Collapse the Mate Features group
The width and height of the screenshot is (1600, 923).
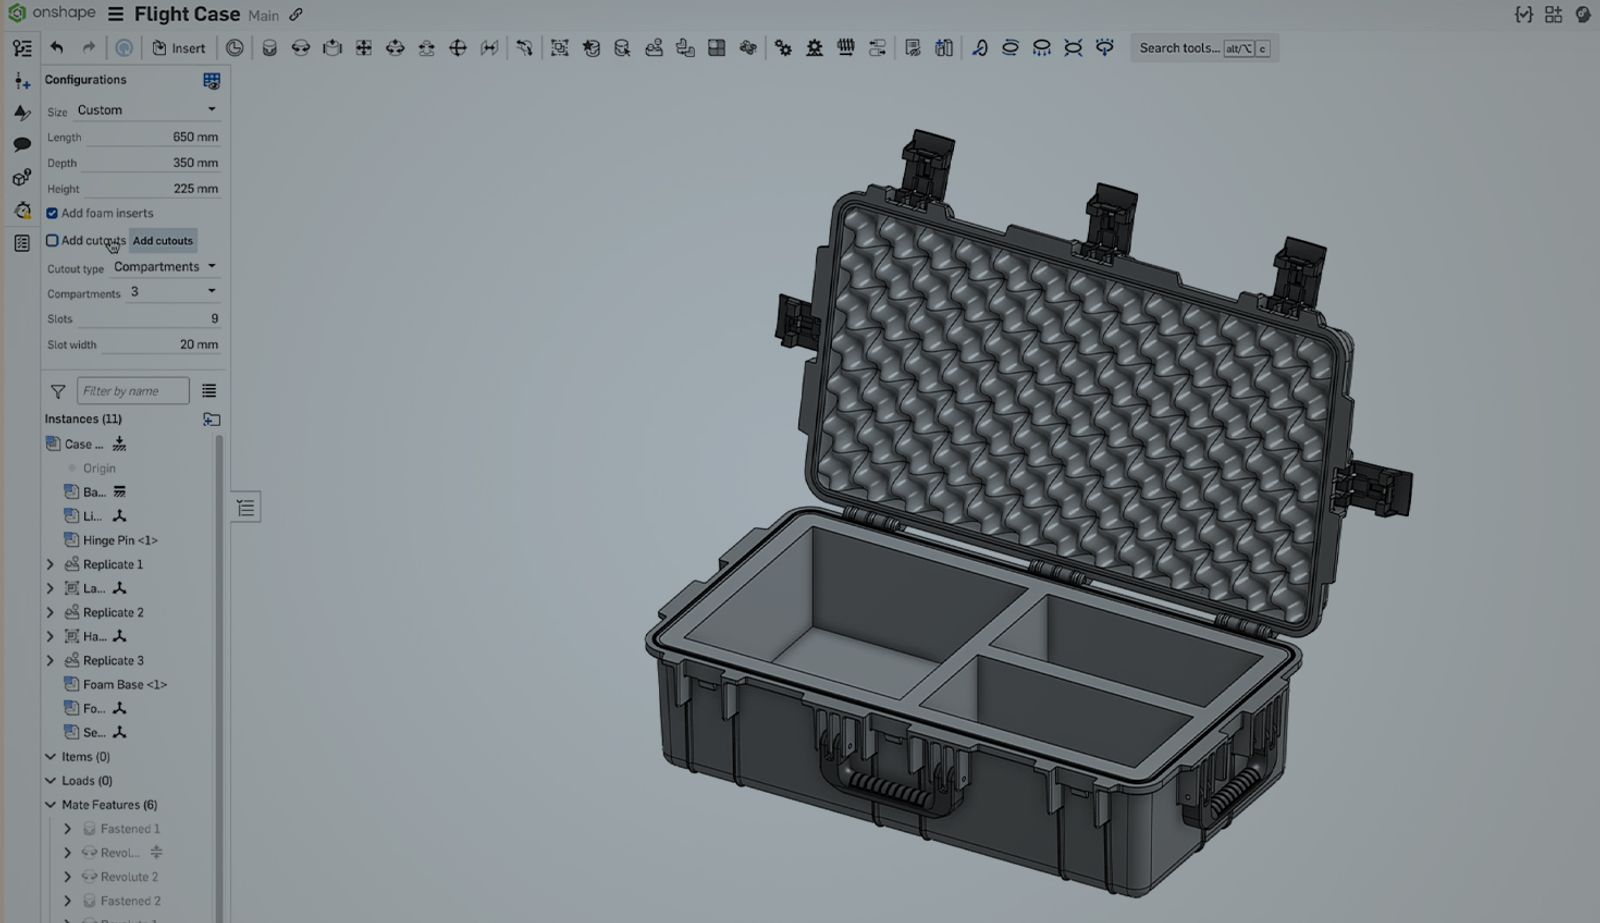(50, 805)
